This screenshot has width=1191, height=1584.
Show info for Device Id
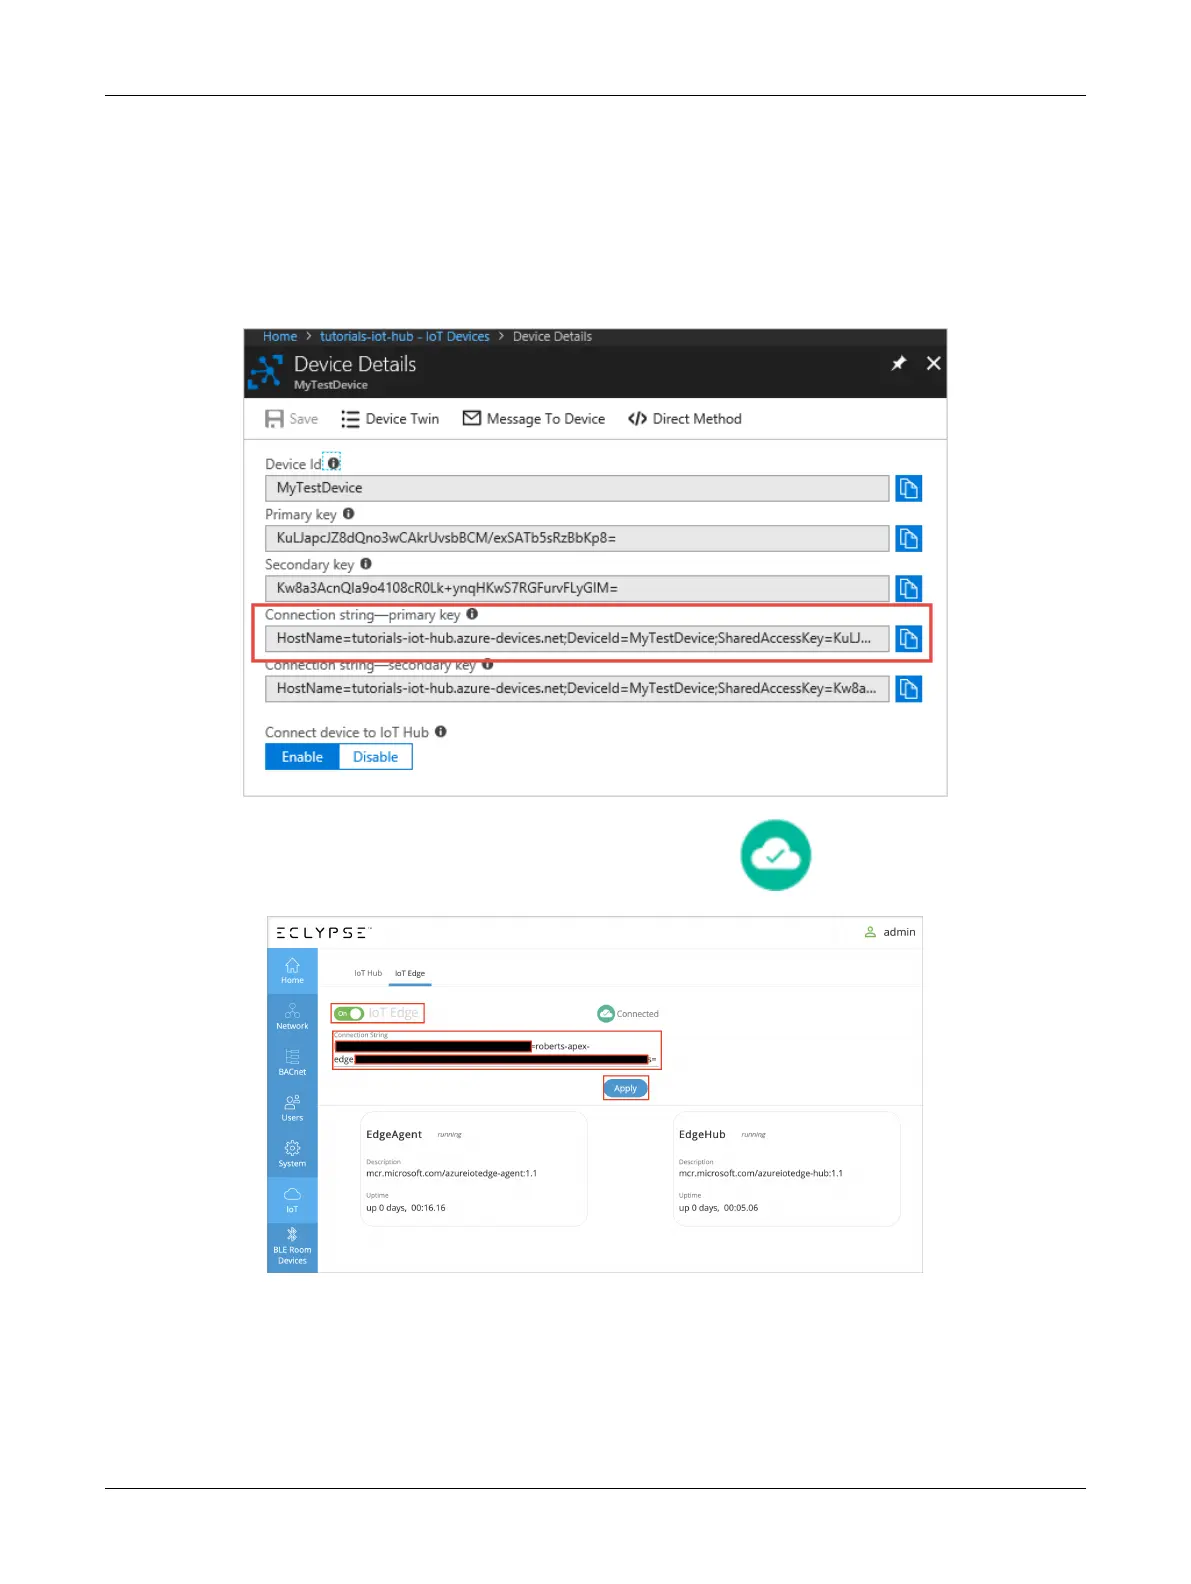point(334,464)
